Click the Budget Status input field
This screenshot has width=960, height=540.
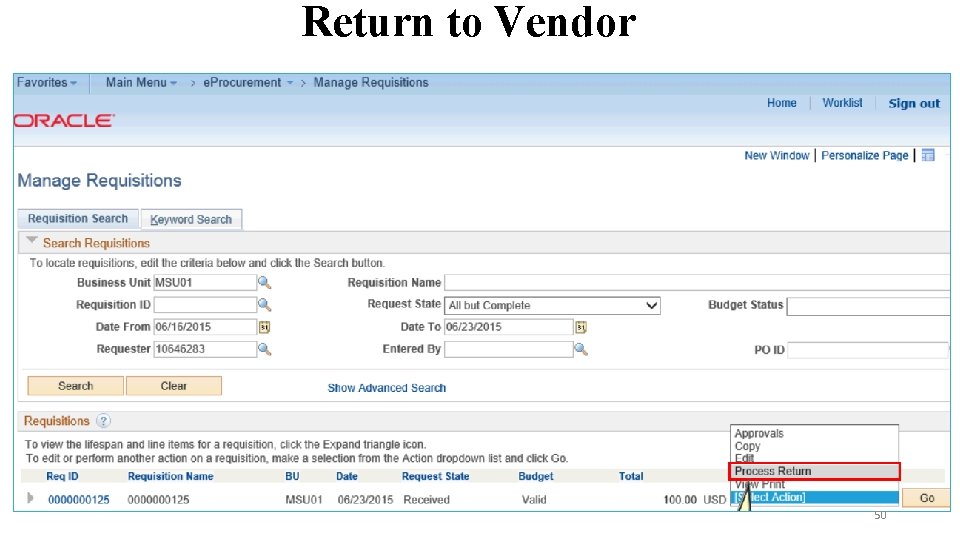coord(869,306)
